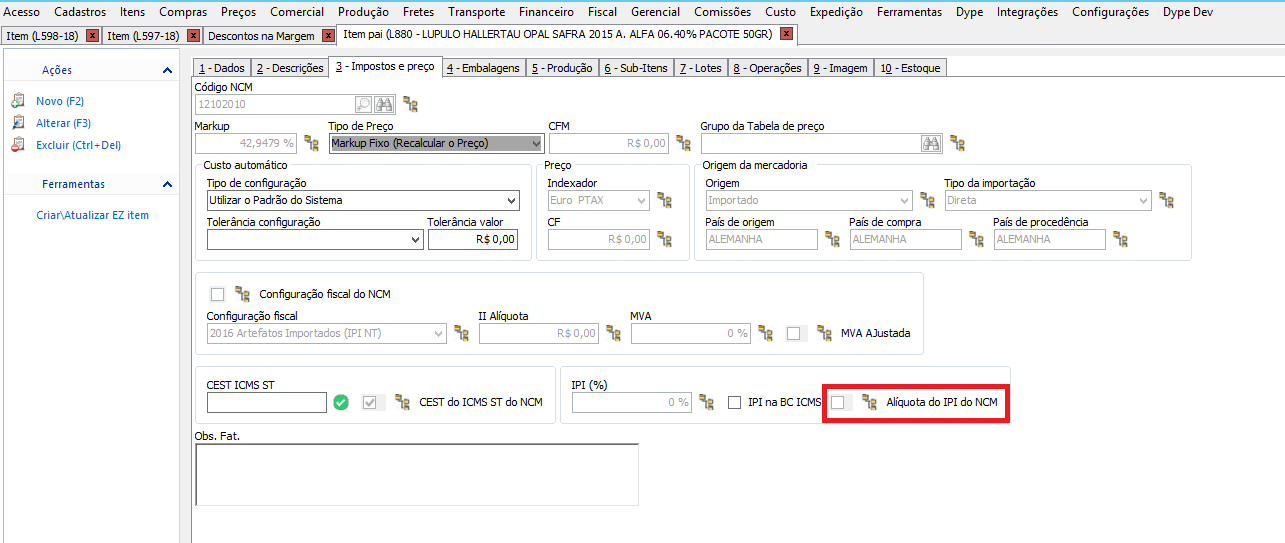The image size is (1285, 543).
Task: Toggle Alíquota do IPI do NCM checkbox
Action: [838, 402]
